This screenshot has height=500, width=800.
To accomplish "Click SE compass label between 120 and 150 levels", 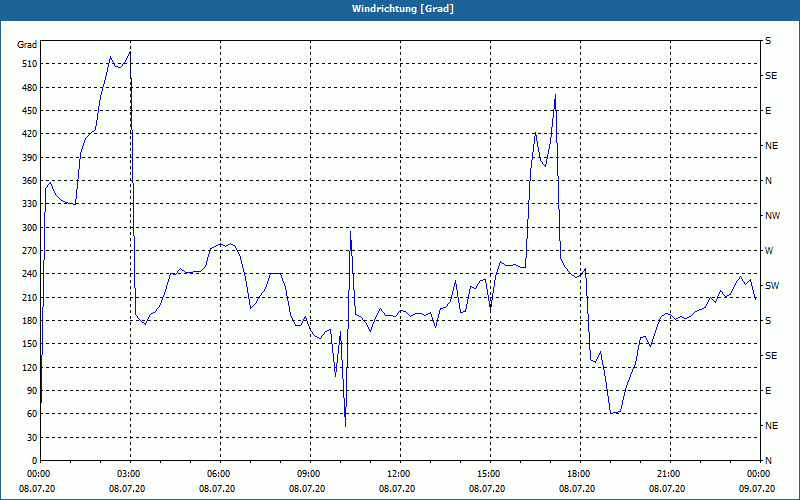I will 771,356.
